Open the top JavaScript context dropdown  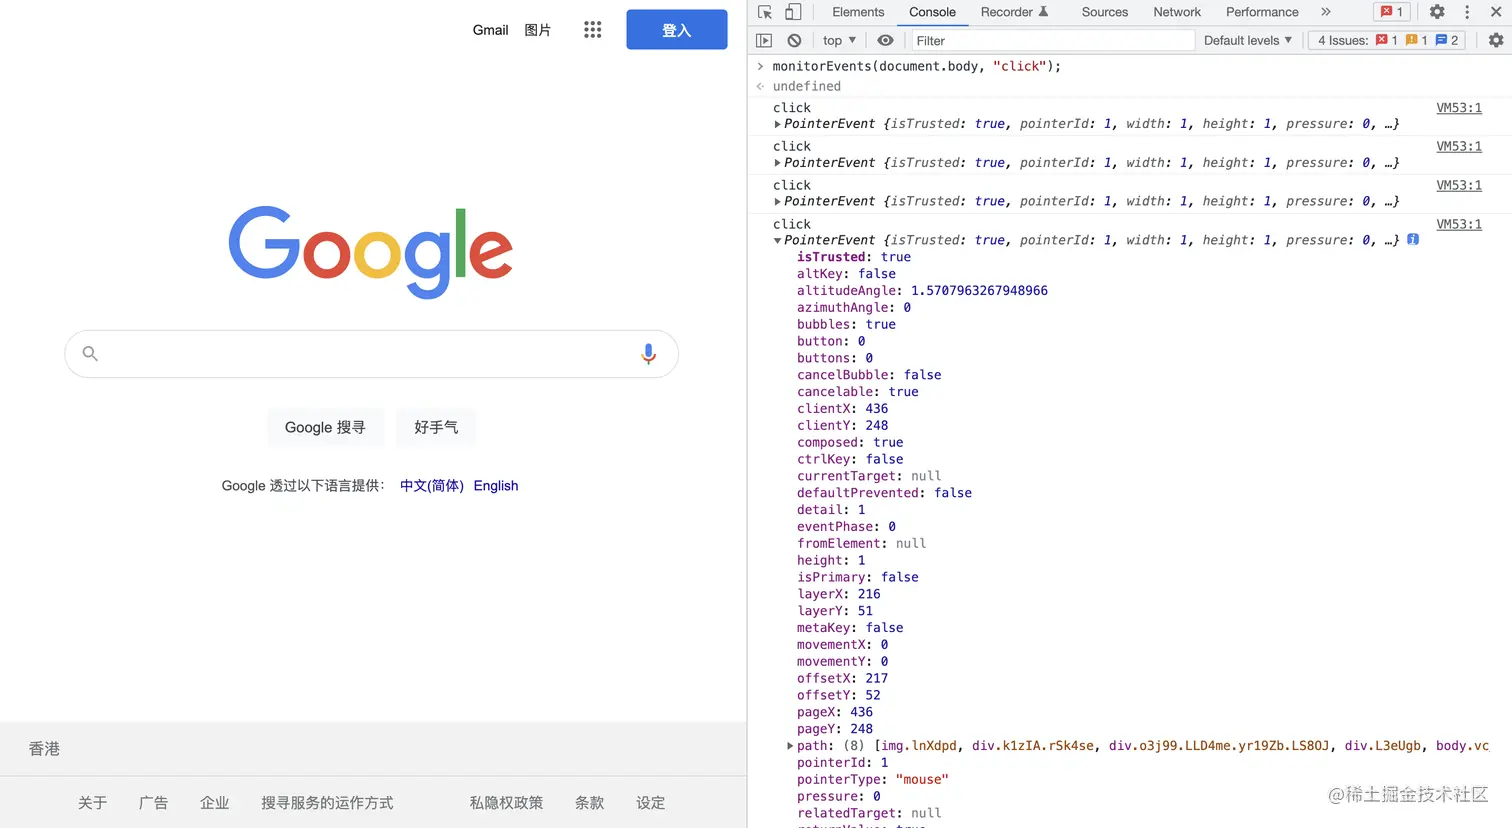click(x=840, y=40)
